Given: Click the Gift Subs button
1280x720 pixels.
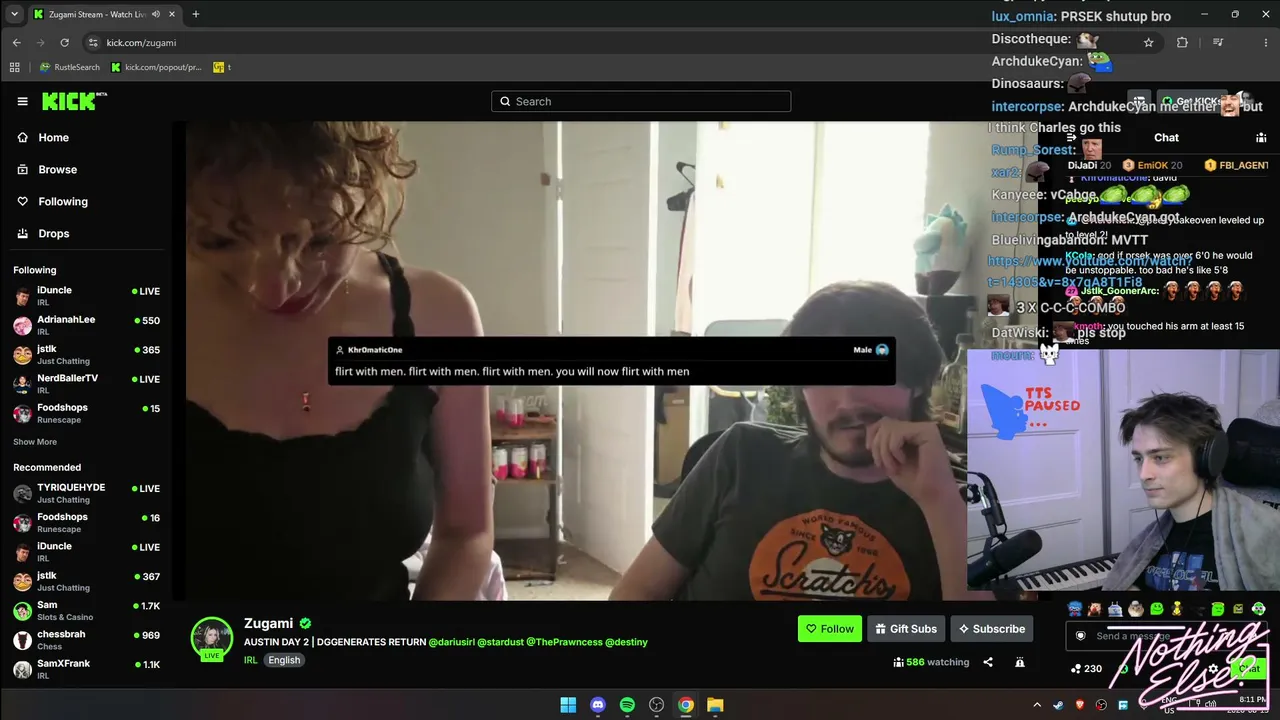Looking at the screenshot, I should [x=906, y=629].
